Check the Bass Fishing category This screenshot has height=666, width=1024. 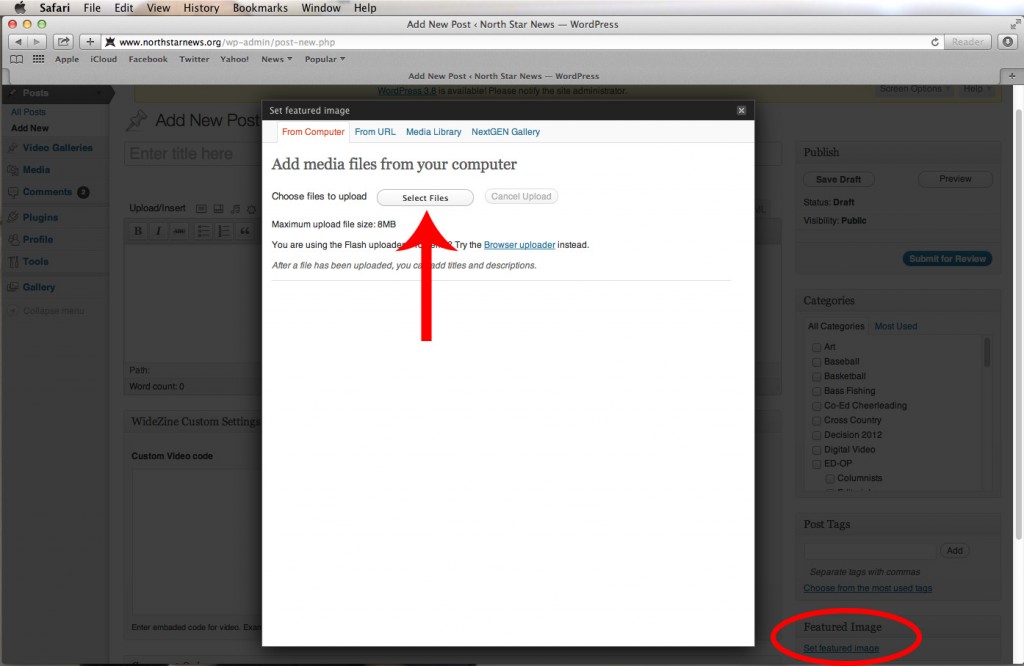(x=816, y=391)
